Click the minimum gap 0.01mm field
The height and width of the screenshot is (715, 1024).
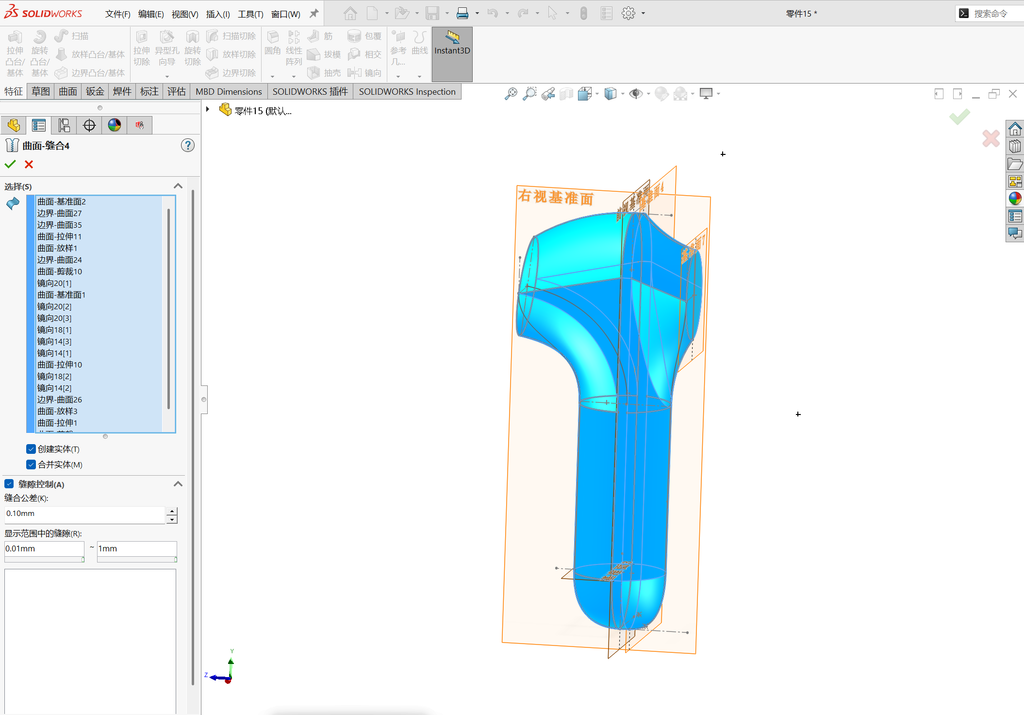tap(44, 549)
